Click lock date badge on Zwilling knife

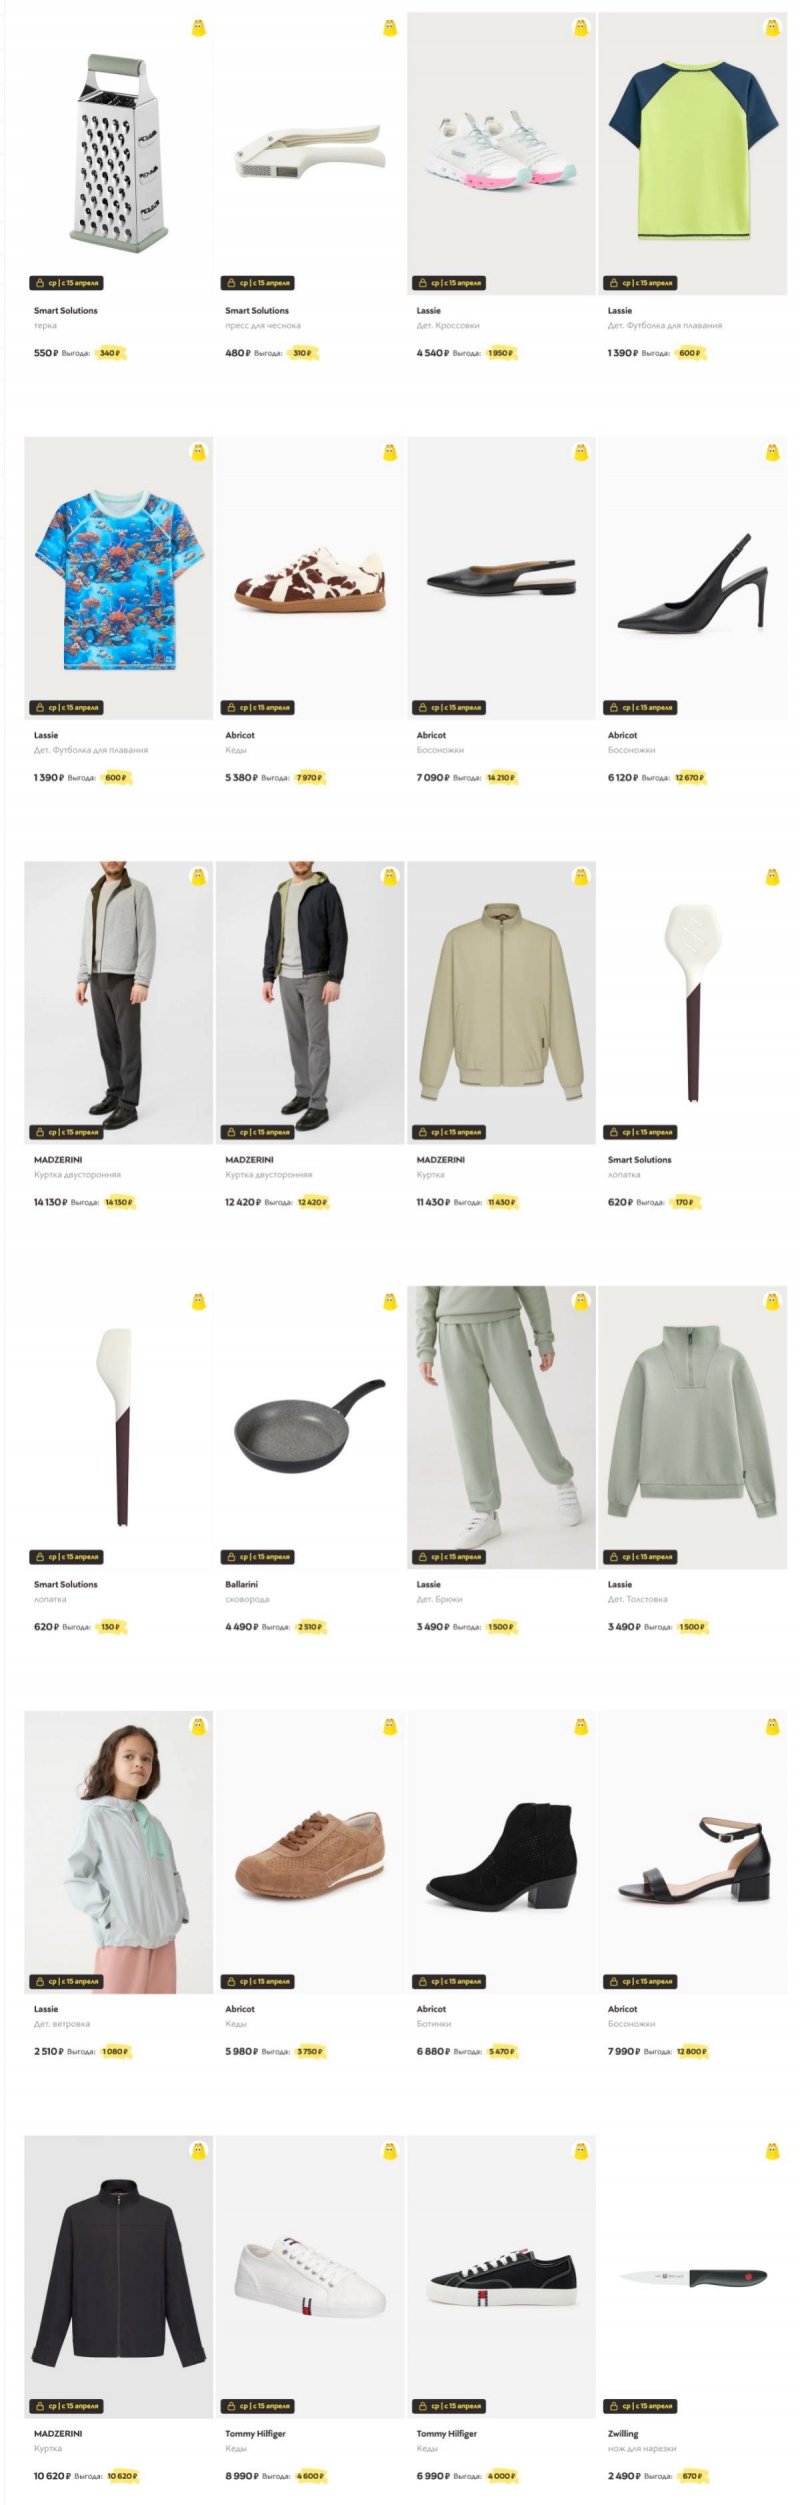(640, 2405)
